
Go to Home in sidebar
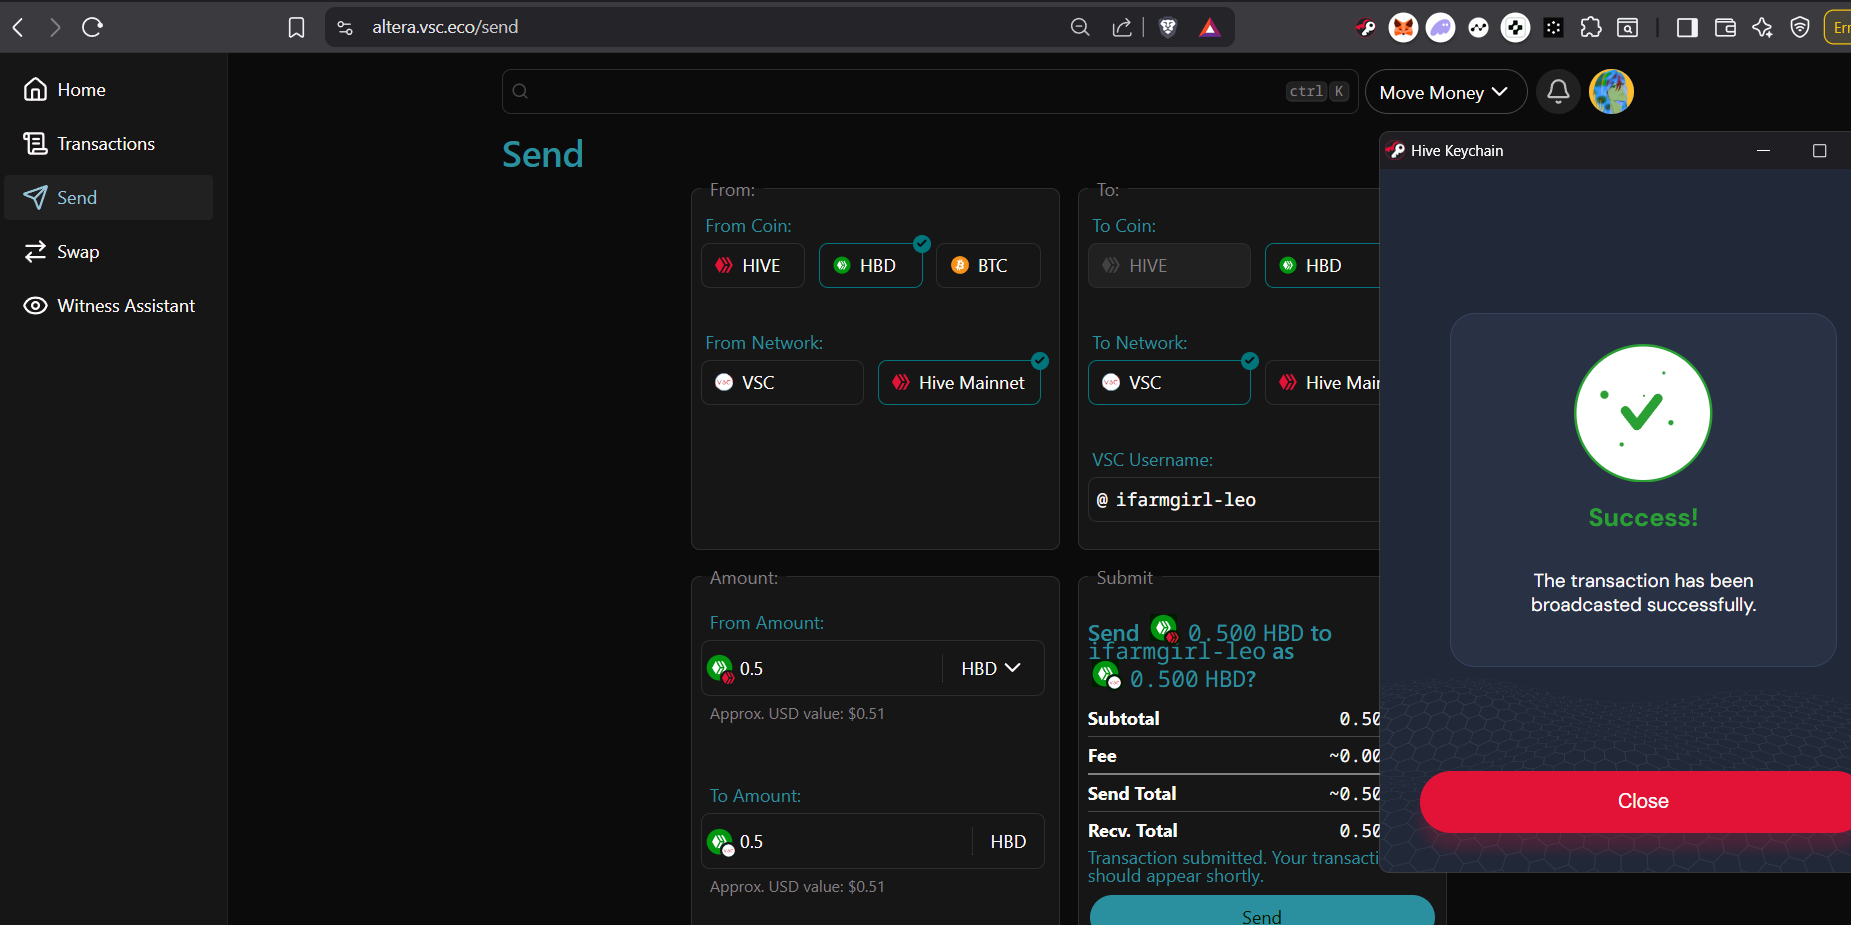point(109,90)
